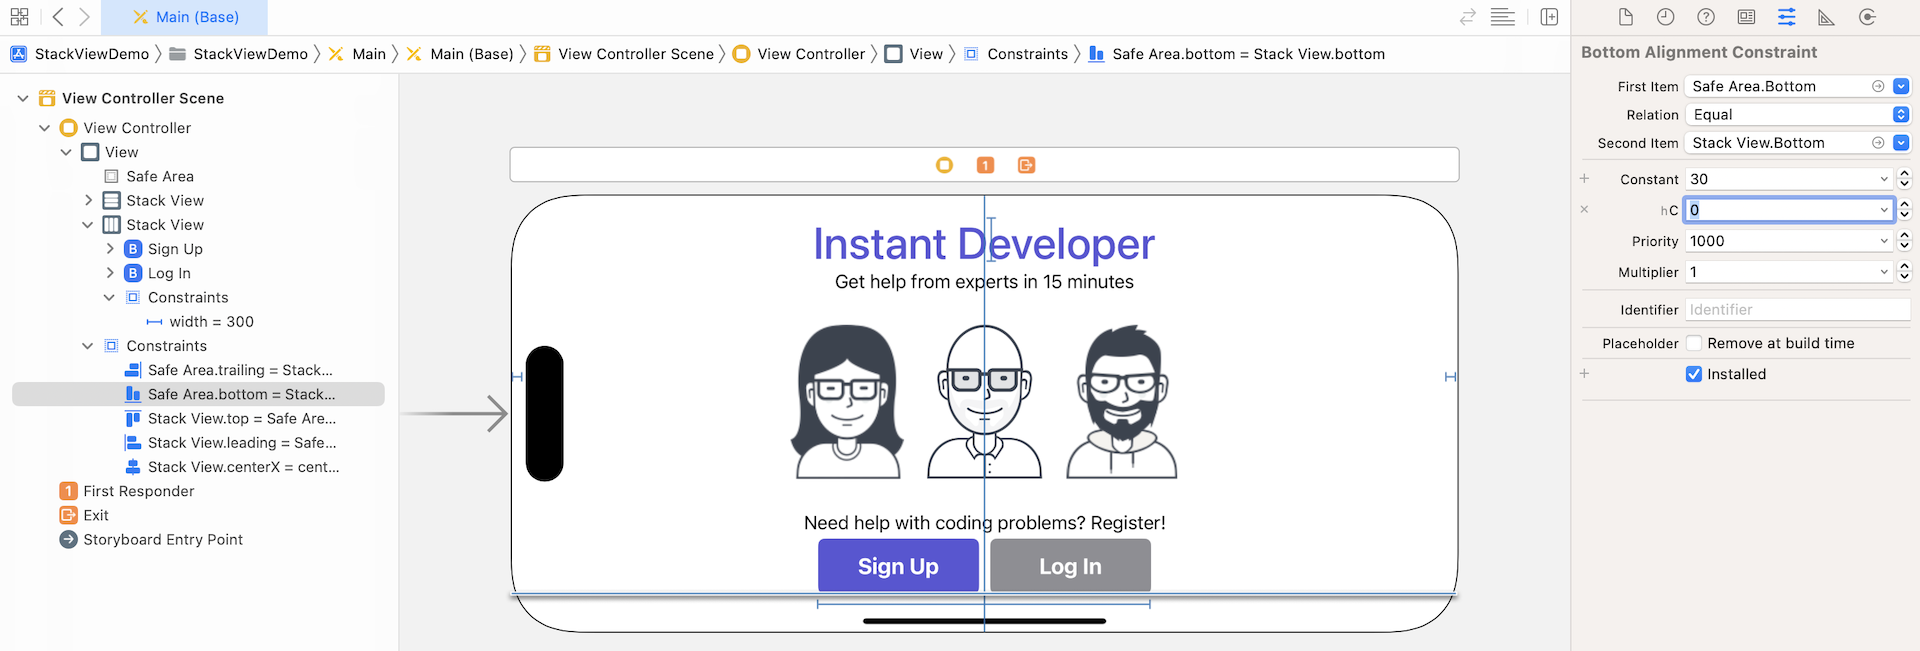This screenshot has height=651, width=1920.
Task: Open the related items grid menu
Action: coord(19,17)
